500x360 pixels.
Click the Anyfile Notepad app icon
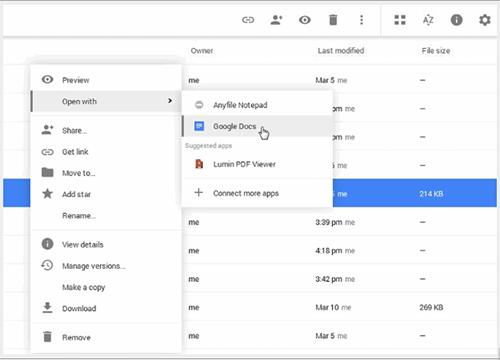(x=199, y=105)
